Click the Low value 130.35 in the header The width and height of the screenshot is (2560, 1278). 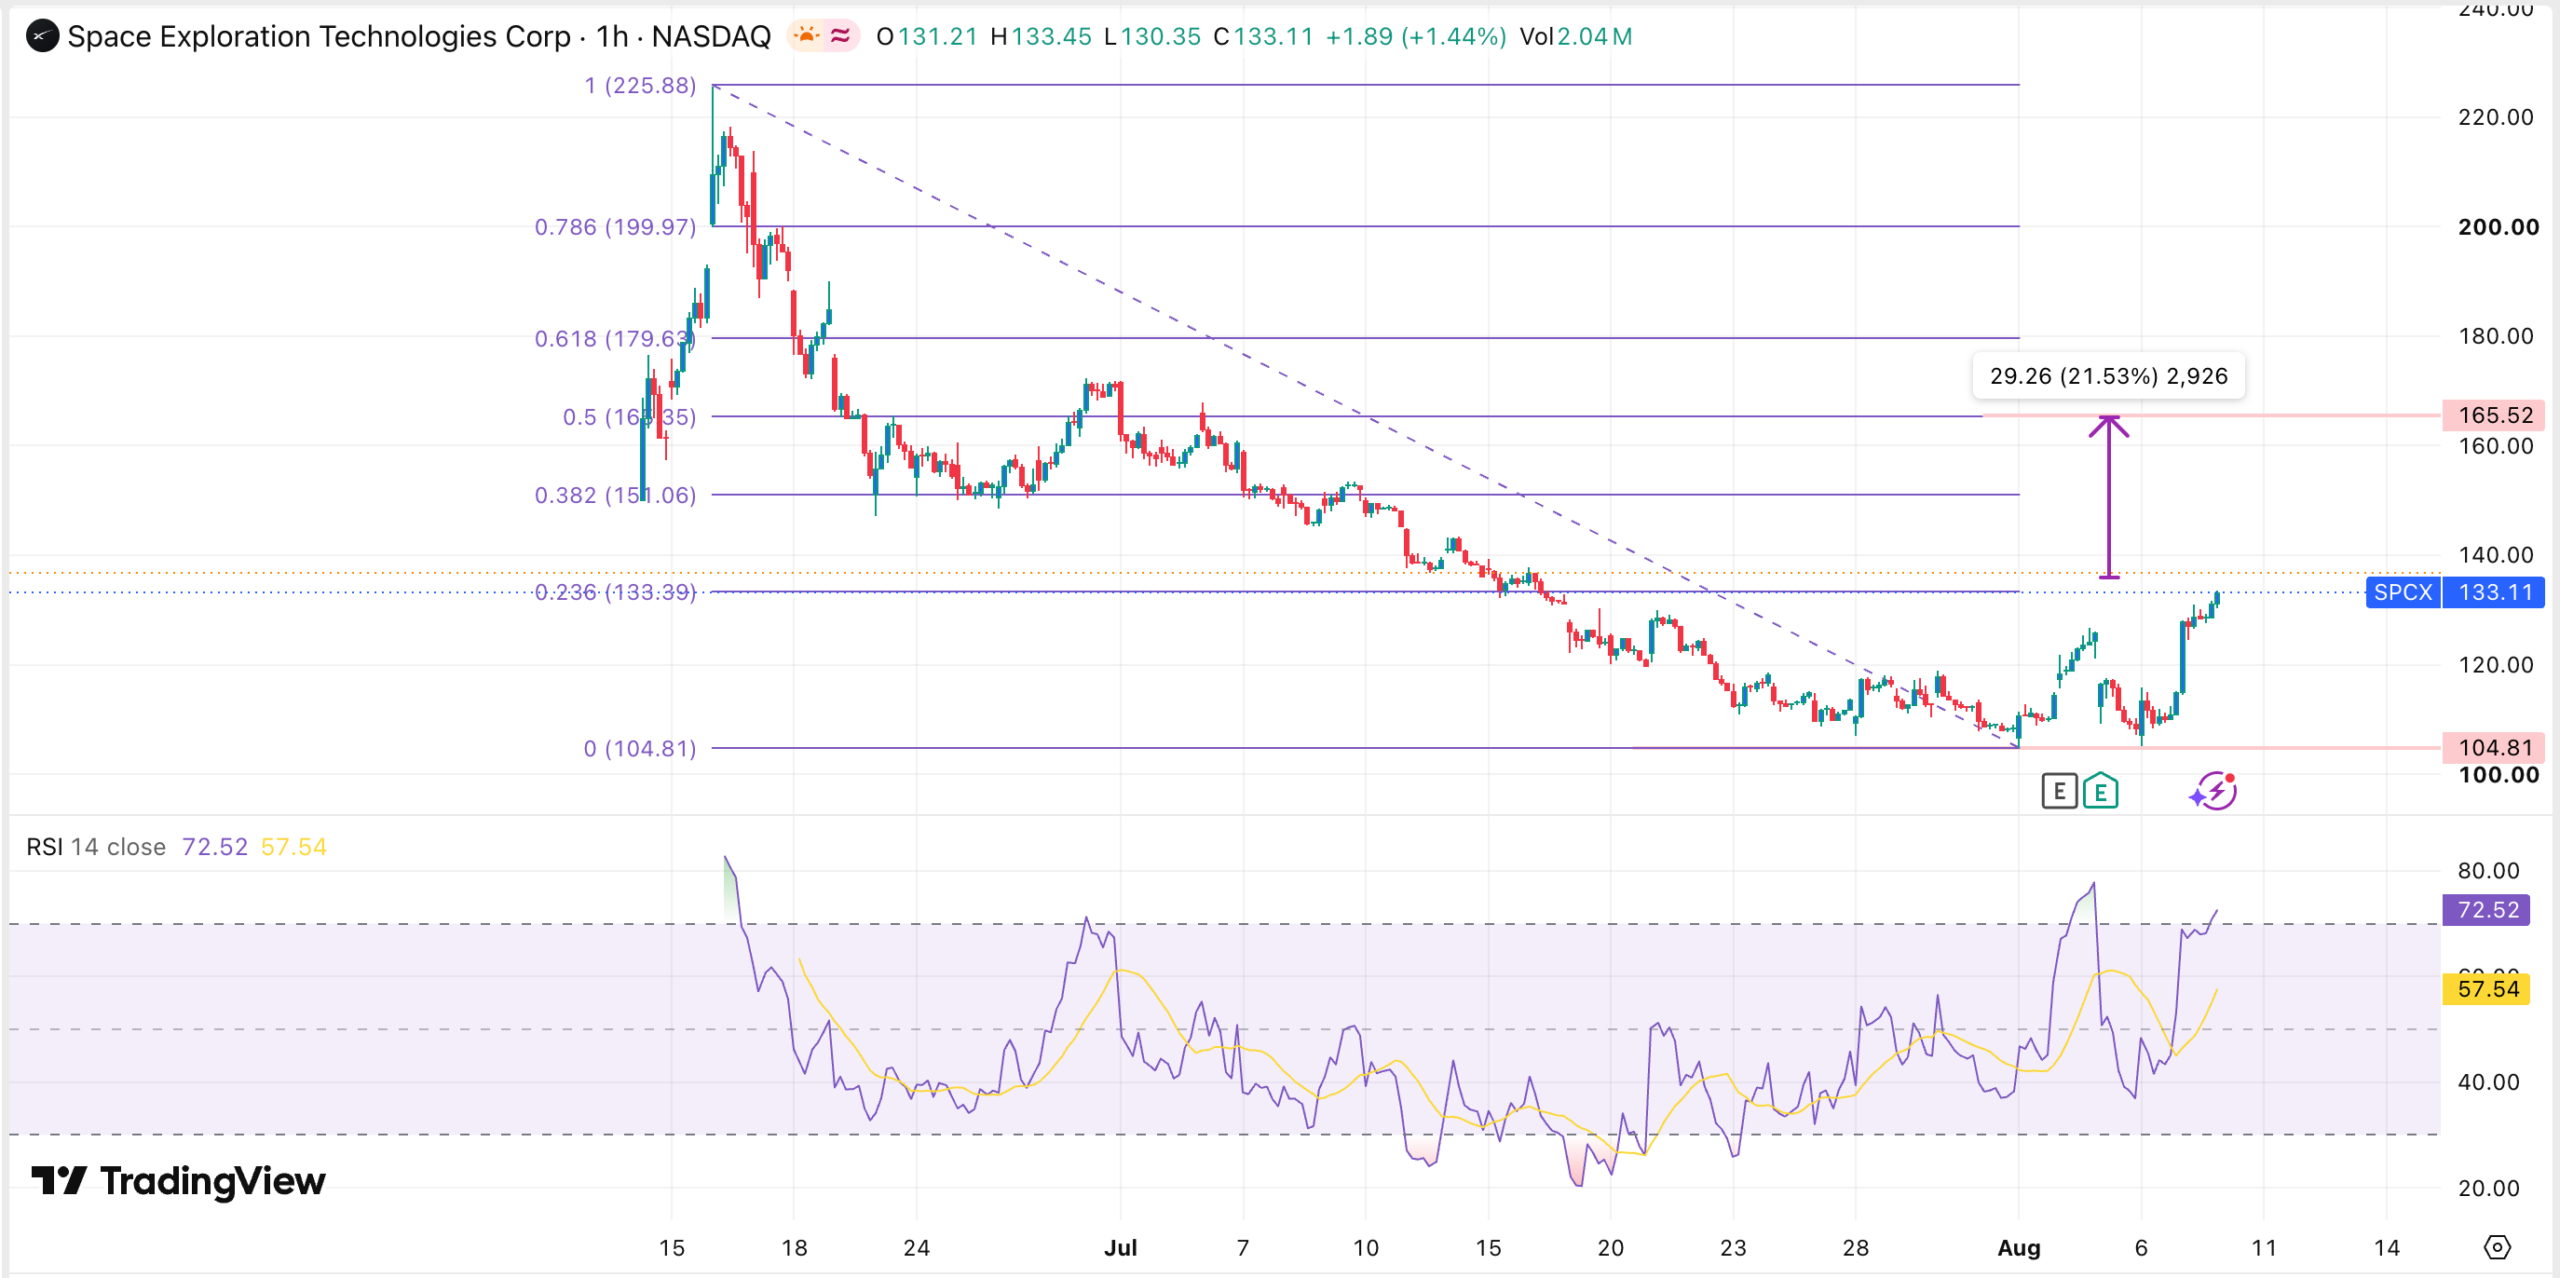pyautogui.click(x=1160, y=37)
